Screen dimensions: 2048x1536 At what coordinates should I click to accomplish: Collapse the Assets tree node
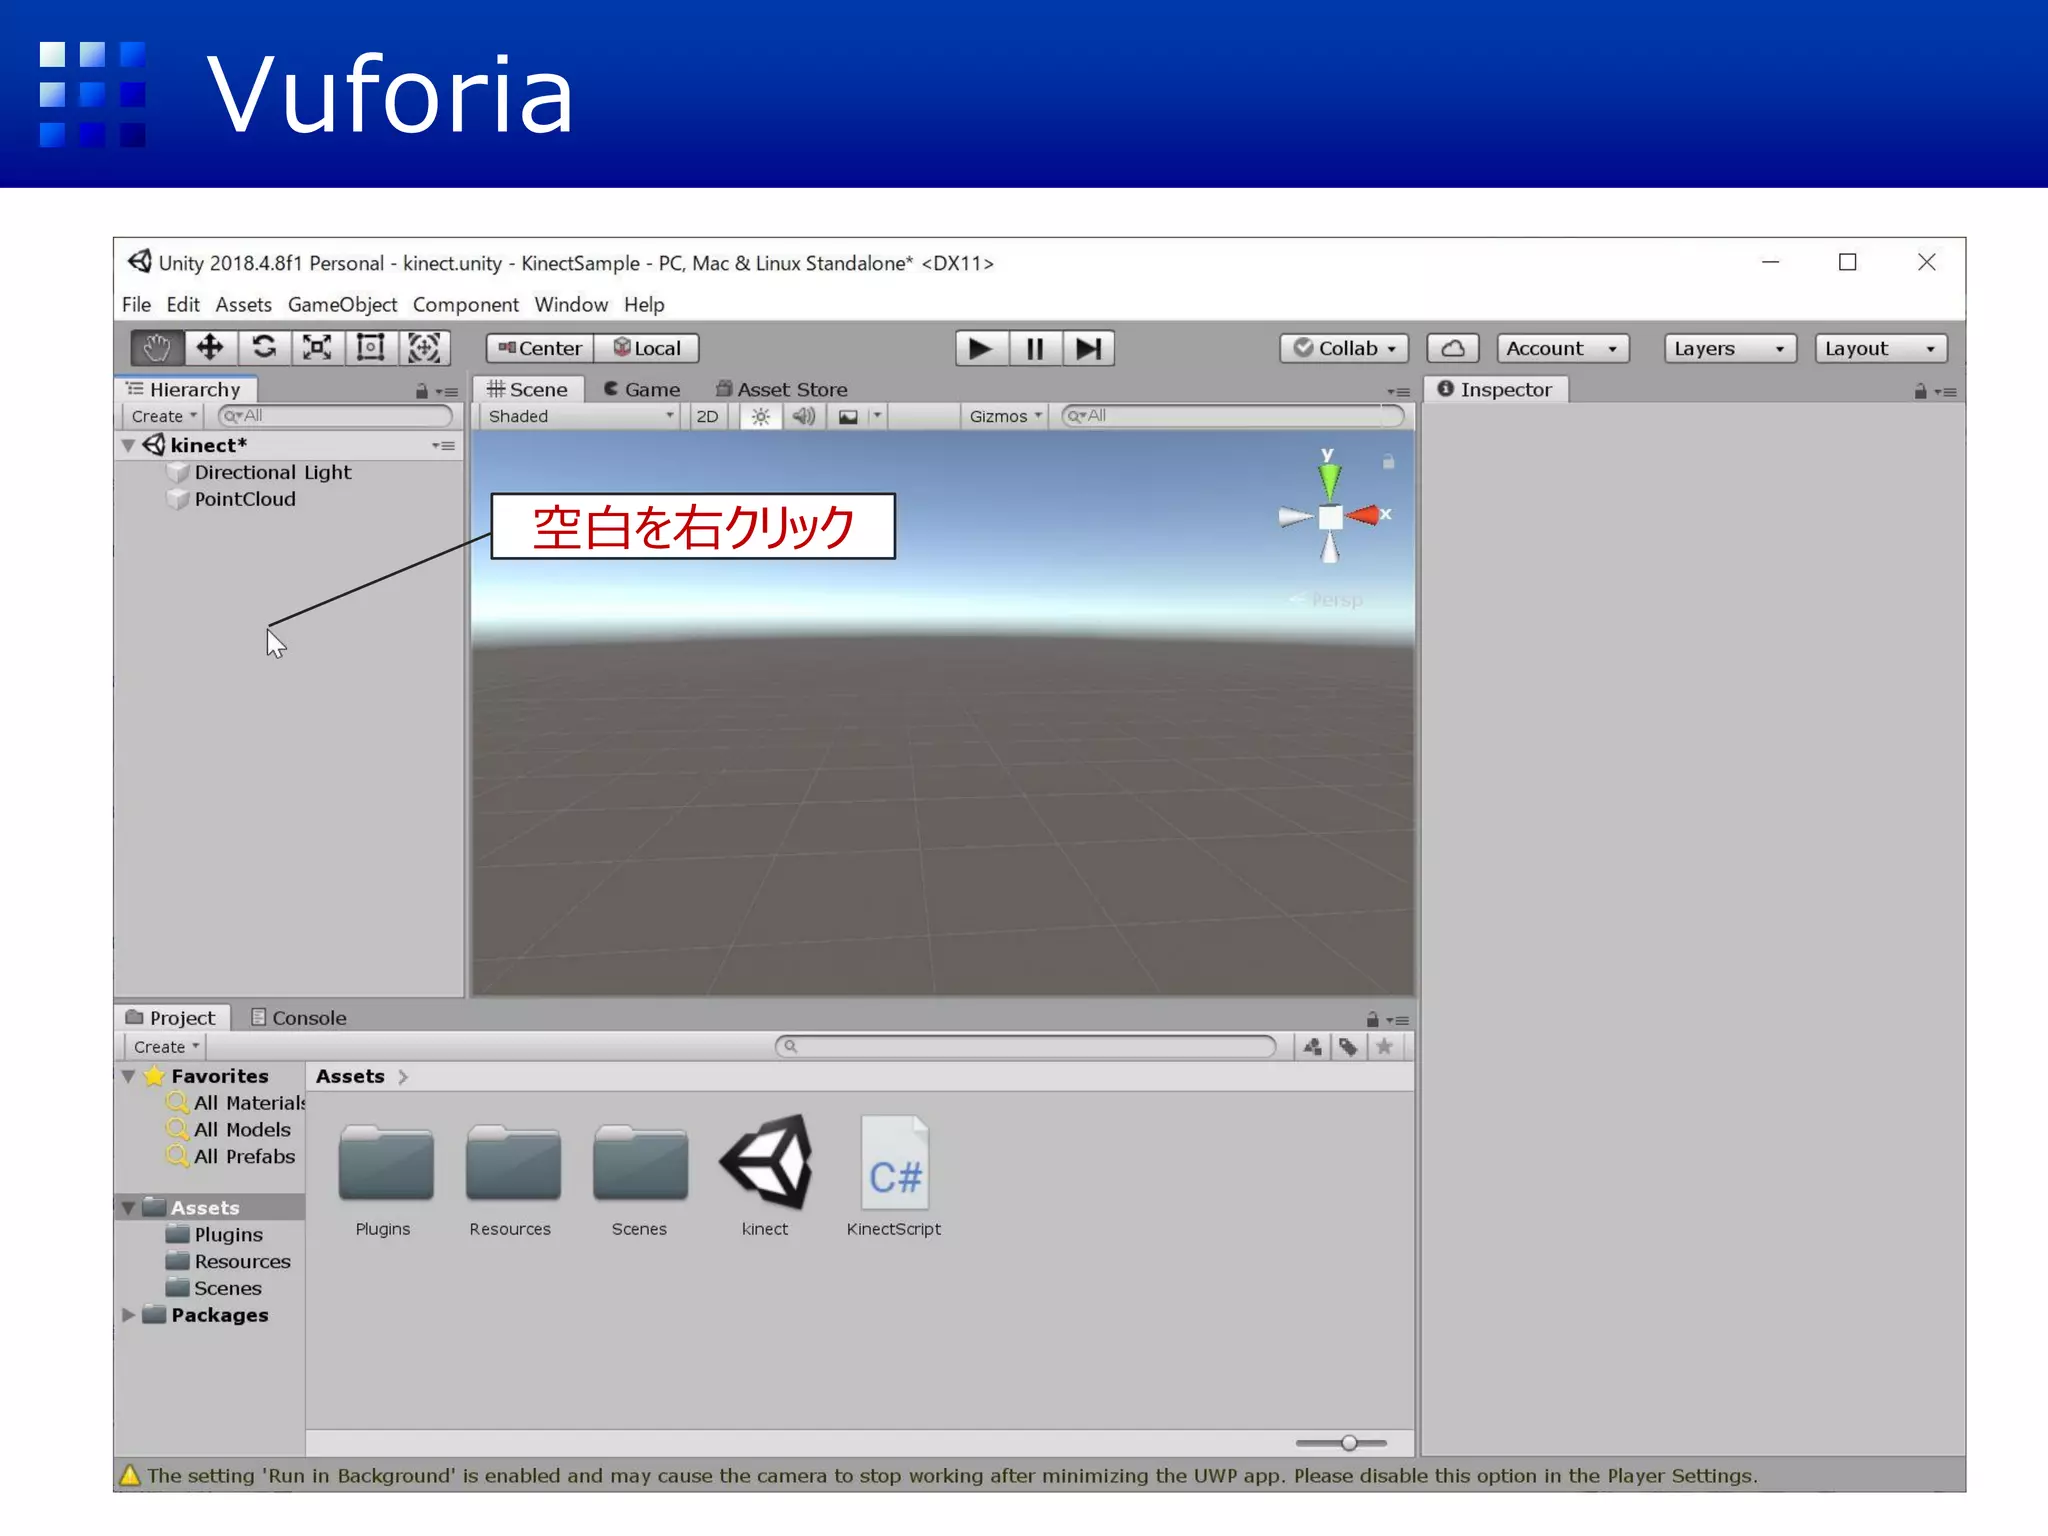[x=128, y=1208]
